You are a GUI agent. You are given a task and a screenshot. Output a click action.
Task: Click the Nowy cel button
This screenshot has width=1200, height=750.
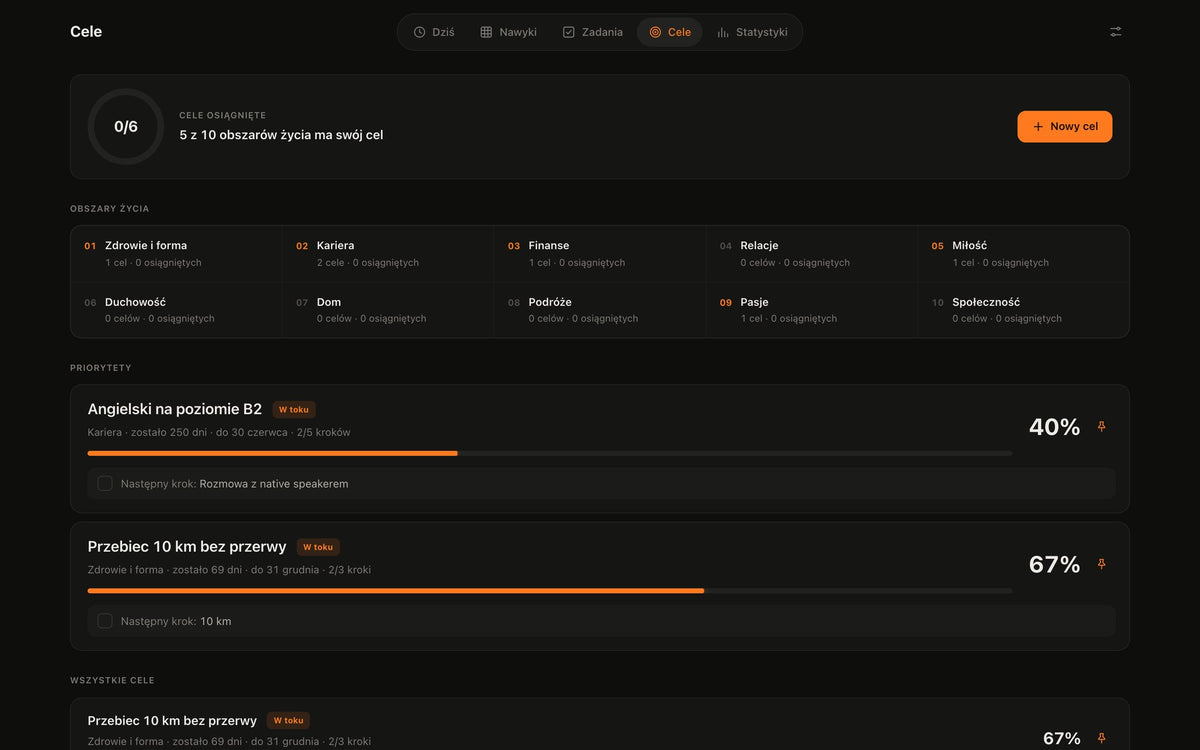point(1064,127)
